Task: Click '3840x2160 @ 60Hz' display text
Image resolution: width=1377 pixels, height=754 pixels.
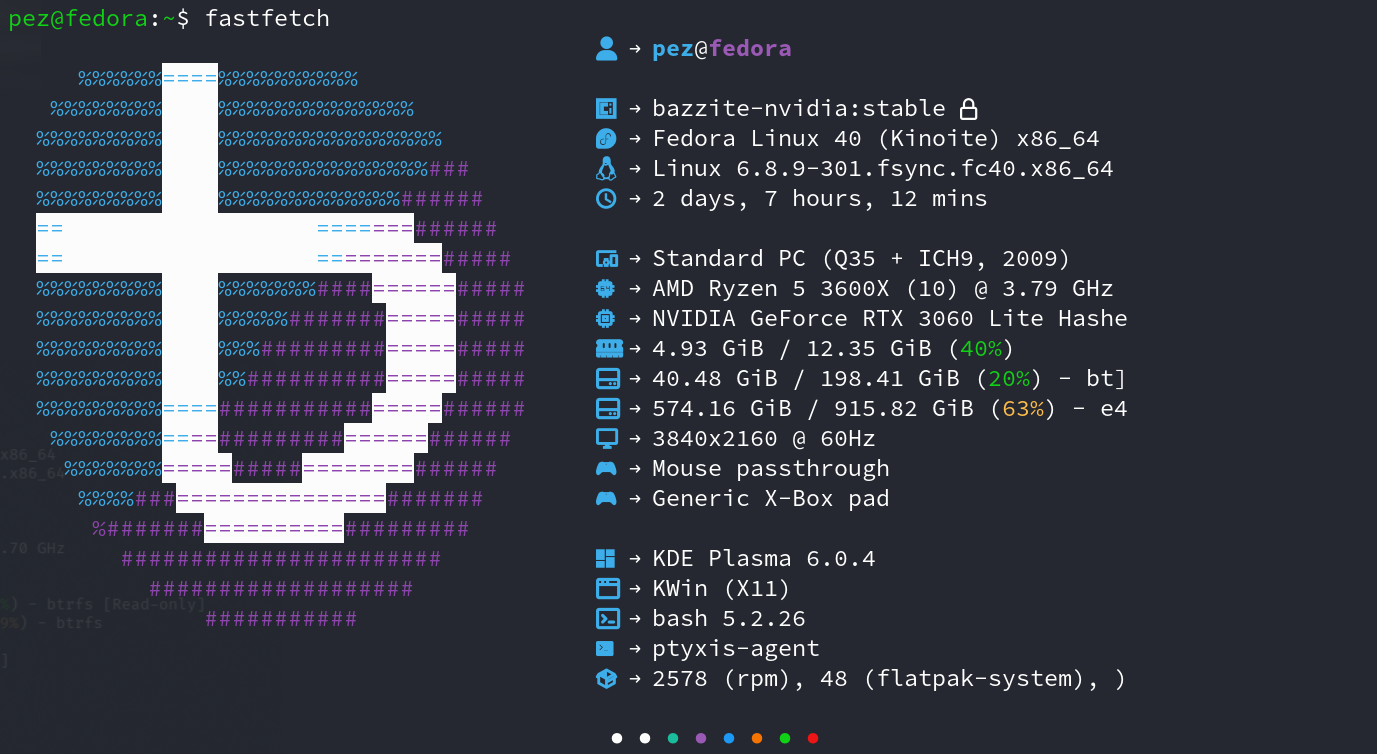Action: [x=764, y=438]
